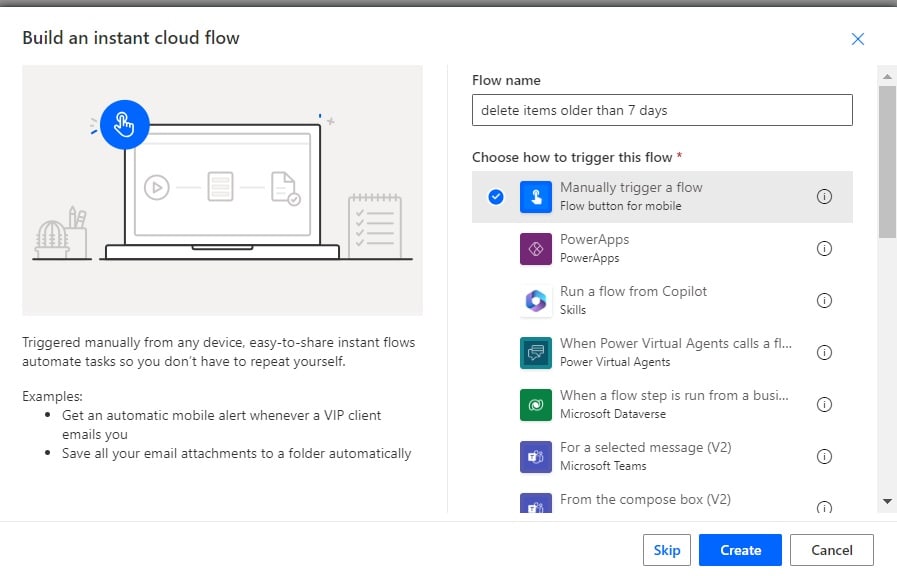Image resolution: width=897 pixels, height=576 pixels.
Task: Click the "Power Virtual Agents" subtitle text
Action: click(615, 362)
